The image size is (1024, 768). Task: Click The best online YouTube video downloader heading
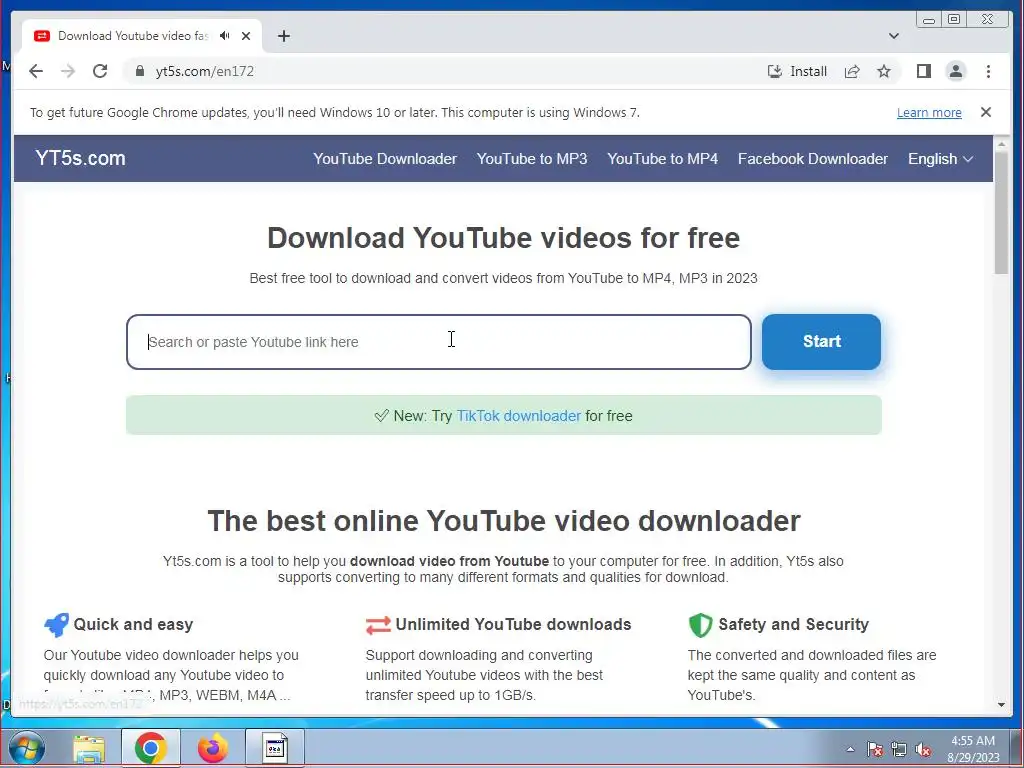click(x=504, y=521)
